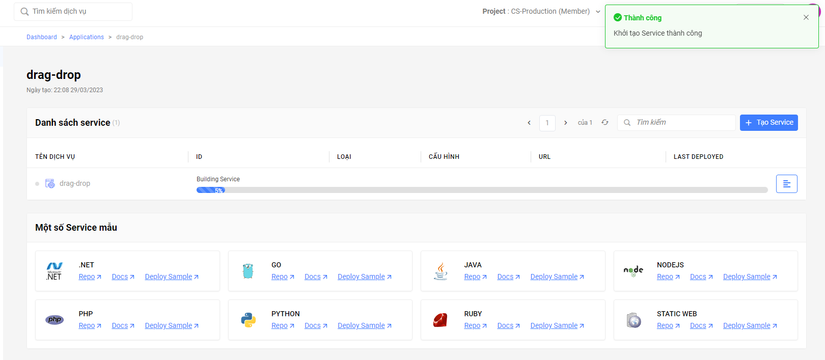Go to previous page arrow

[x=529, y=123]
